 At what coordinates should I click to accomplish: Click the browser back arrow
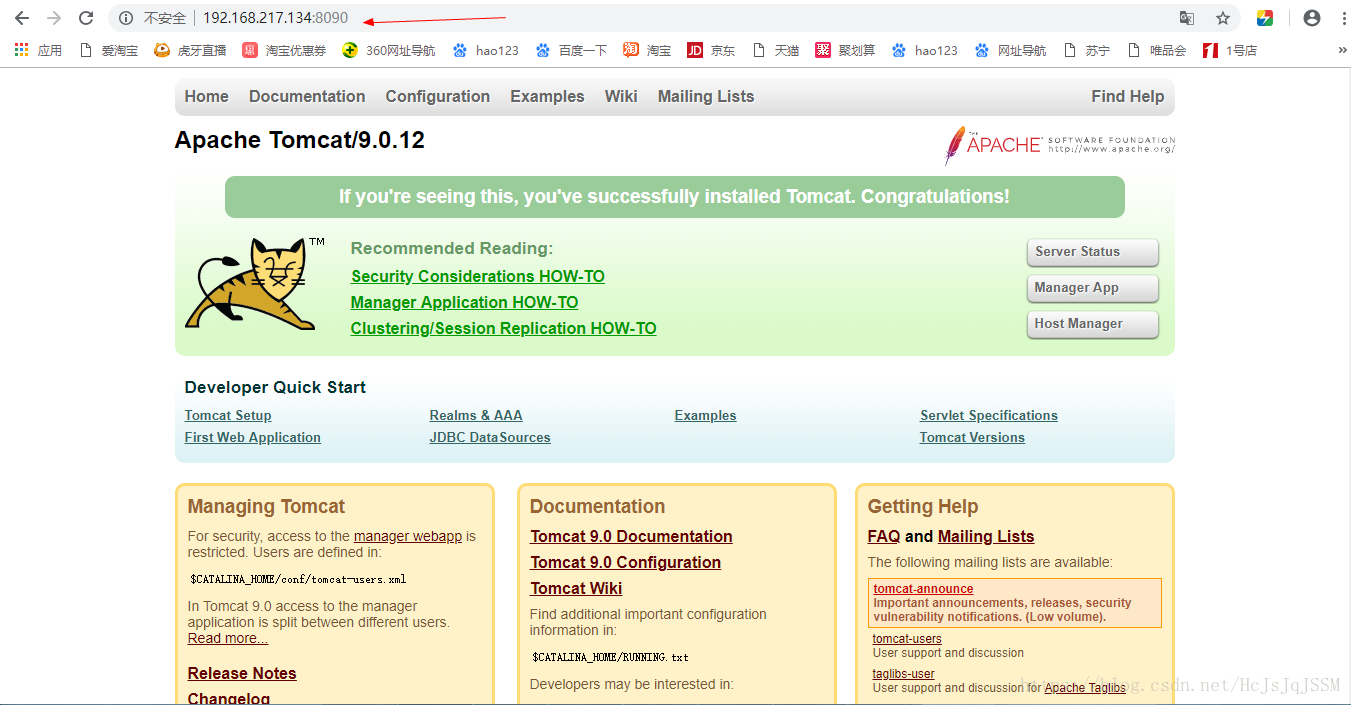(21, 18)
